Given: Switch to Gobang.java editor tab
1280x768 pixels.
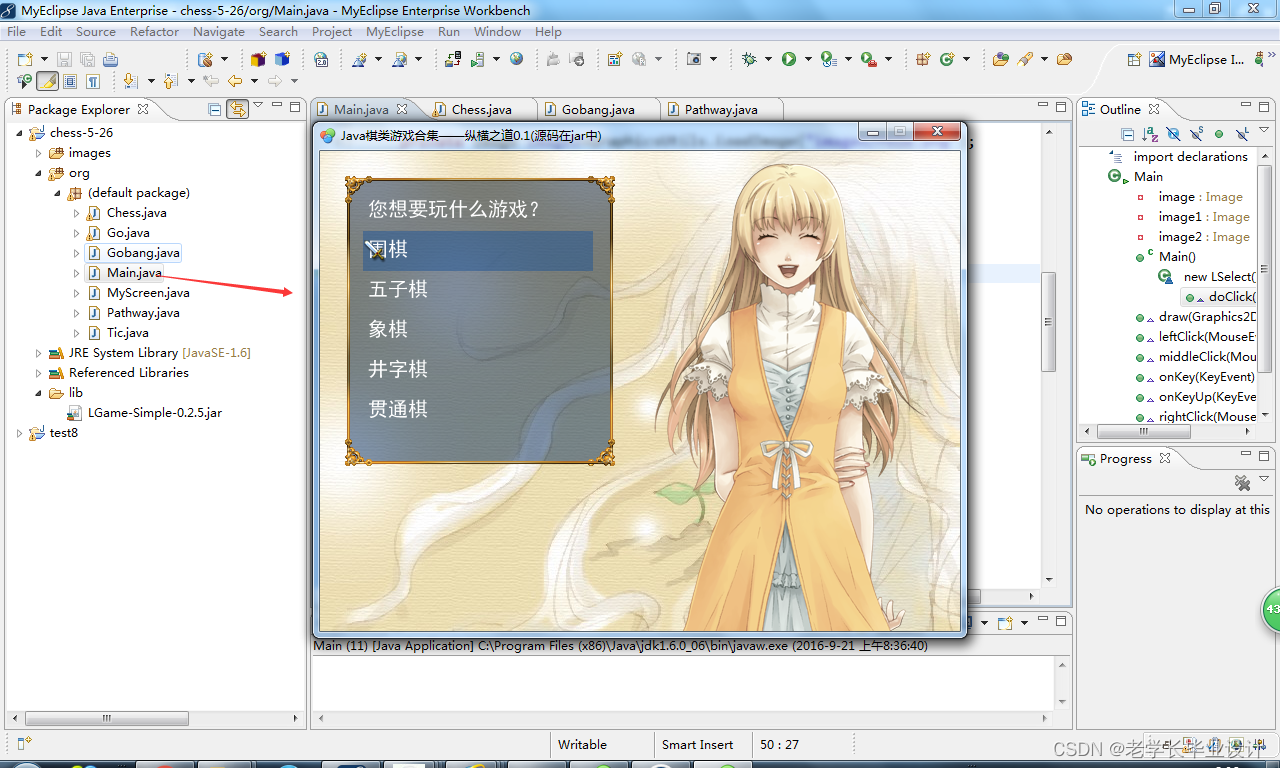Looking at the screenshot, I should [x=598, y=109].
